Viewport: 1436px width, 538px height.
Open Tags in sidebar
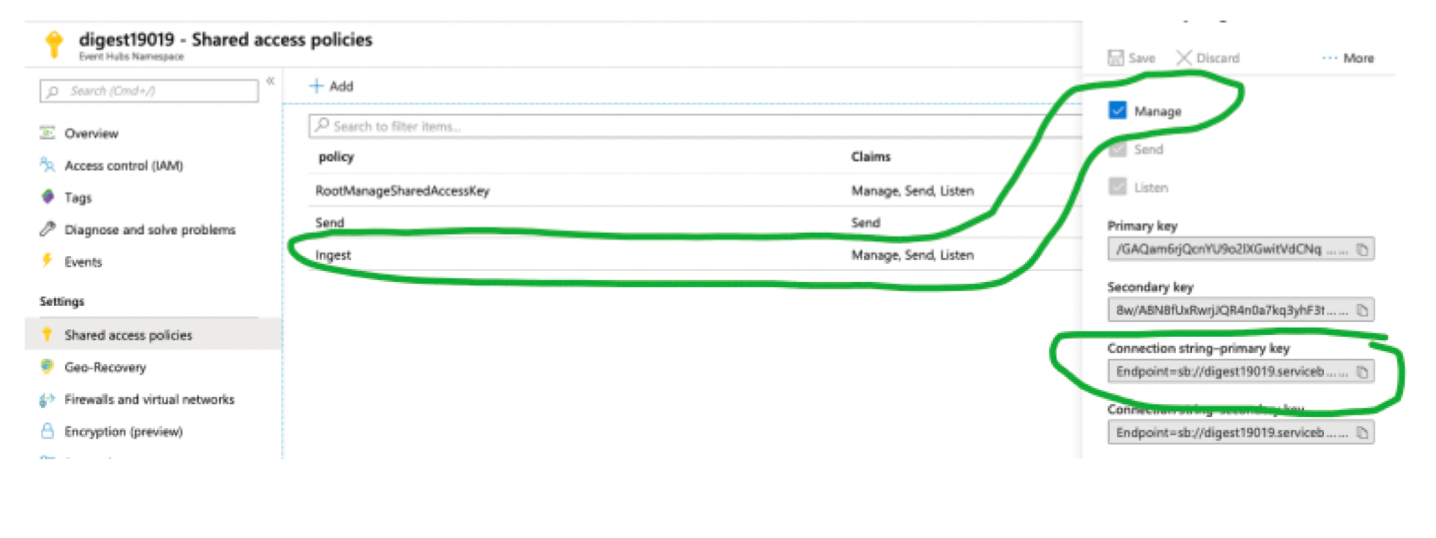click(78, 197)
